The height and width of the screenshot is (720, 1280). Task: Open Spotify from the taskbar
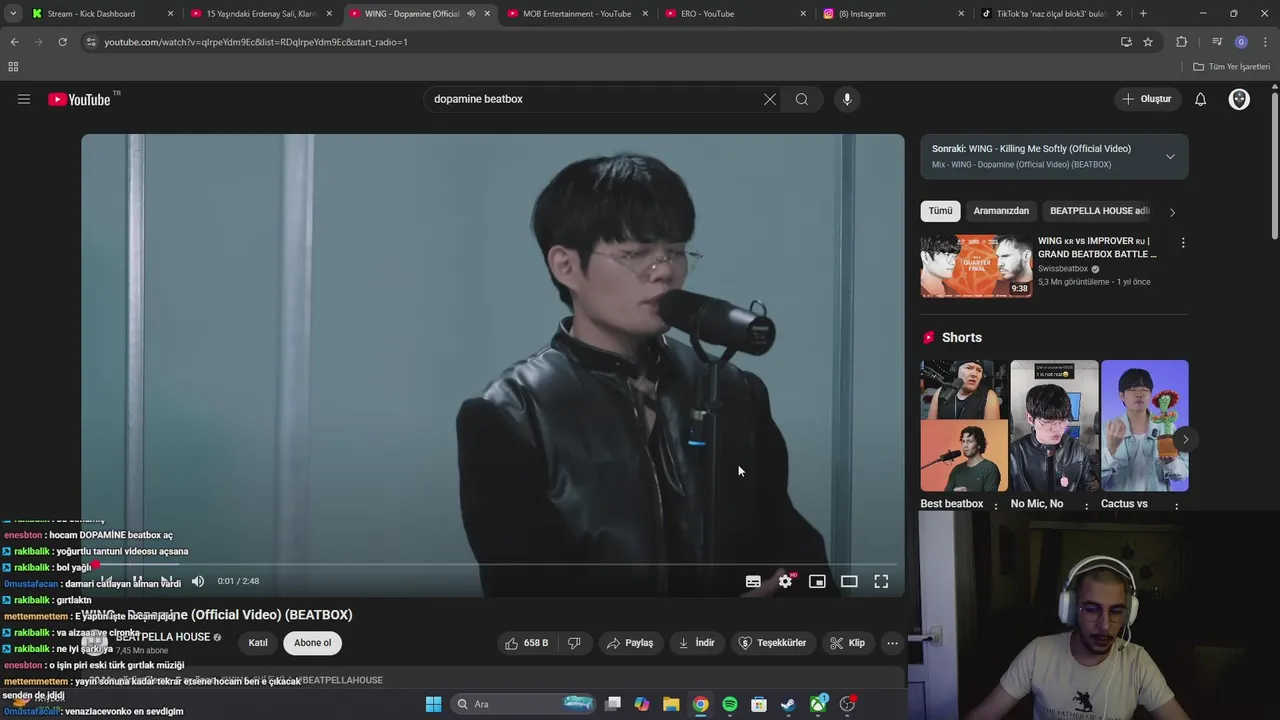730,704
